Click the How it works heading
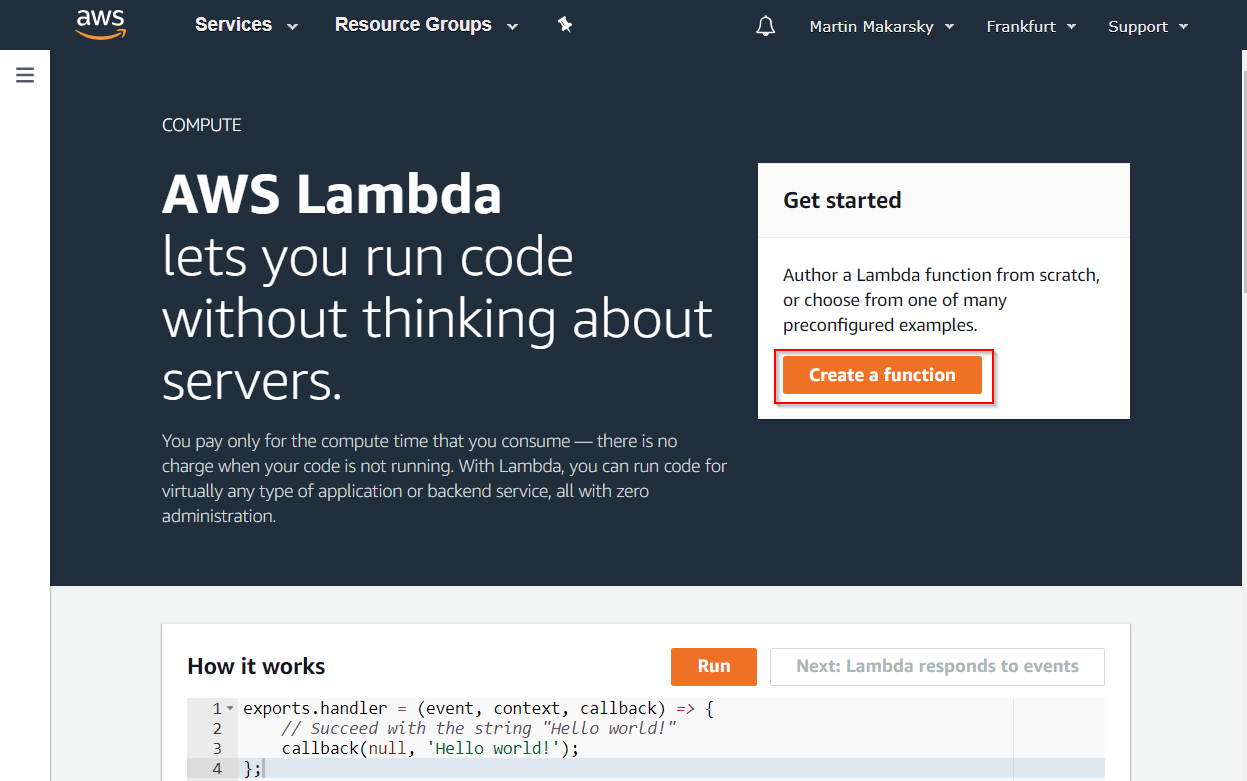This screenshot has width=1247, height=781. coord(256,666)
